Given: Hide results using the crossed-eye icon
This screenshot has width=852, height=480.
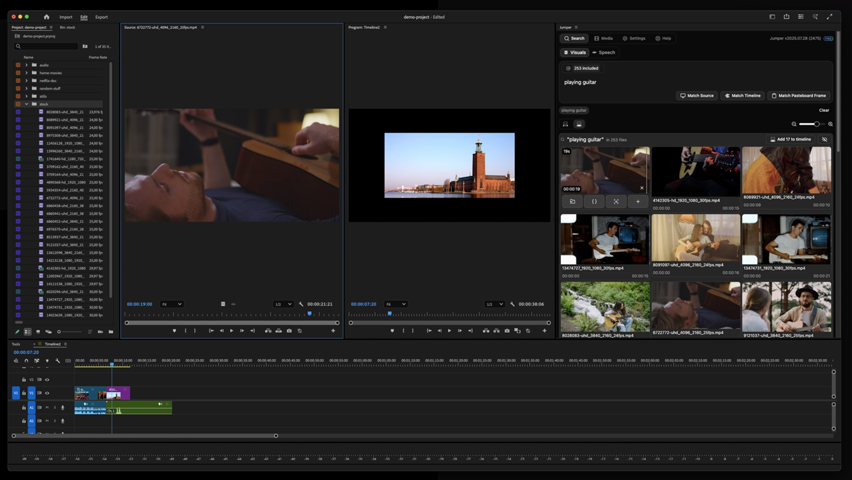Looking at the screenshot, I should tap(824, 140).
